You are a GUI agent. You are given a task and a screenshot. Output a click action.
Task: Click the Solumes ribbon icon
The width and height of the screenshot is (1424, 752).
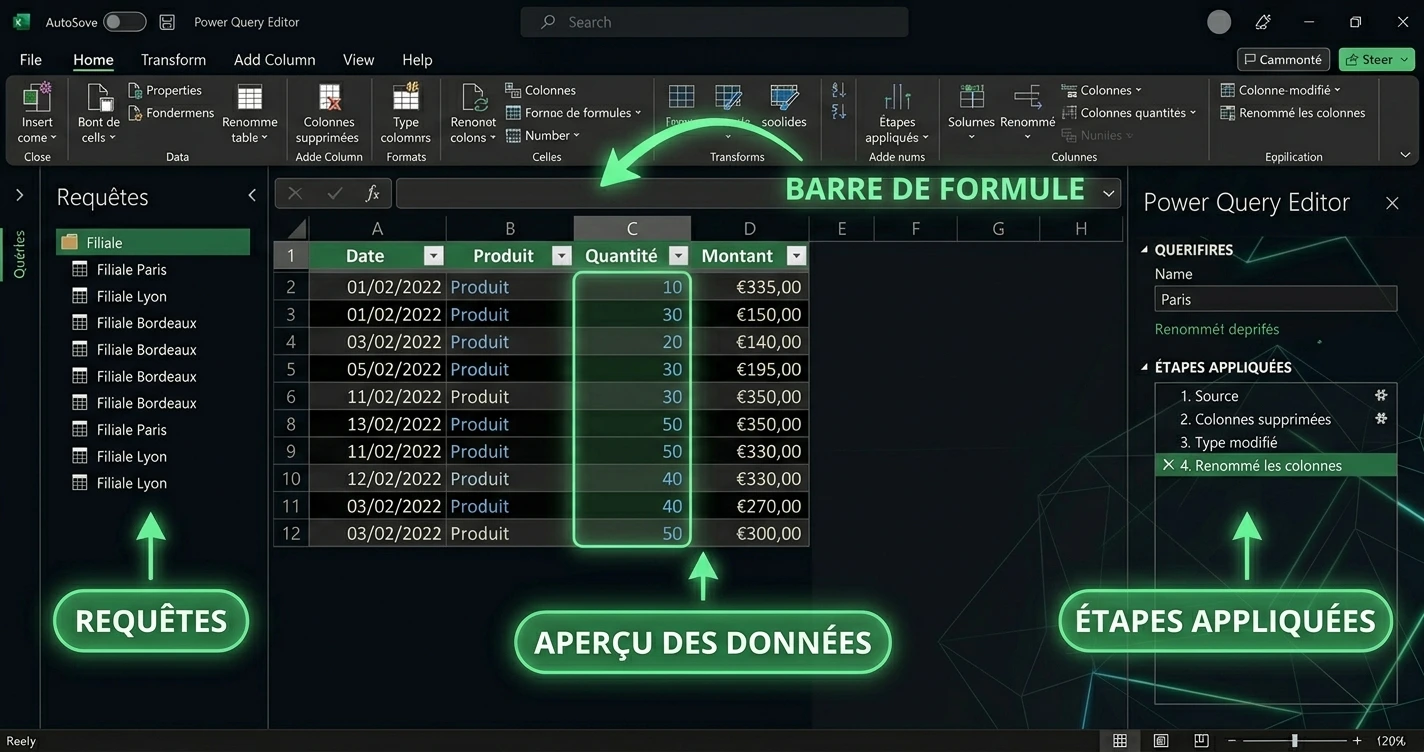(x=971, y=97)
